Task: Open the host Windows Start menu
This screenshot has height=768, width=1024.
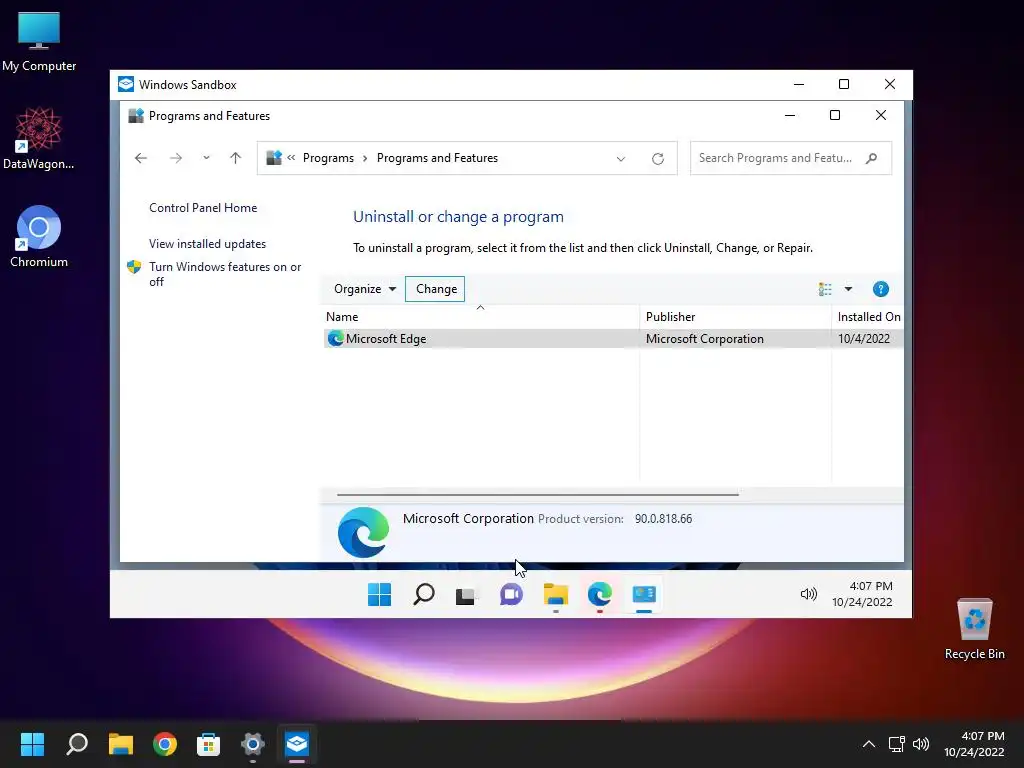Action: coord(32,743)
